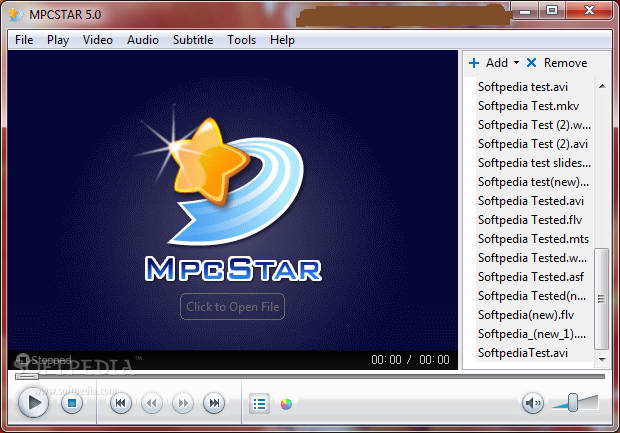Viewport: 620px width, 433px height.
Task: Expand the Add dropdown arrow
Action: coord(516,62)
